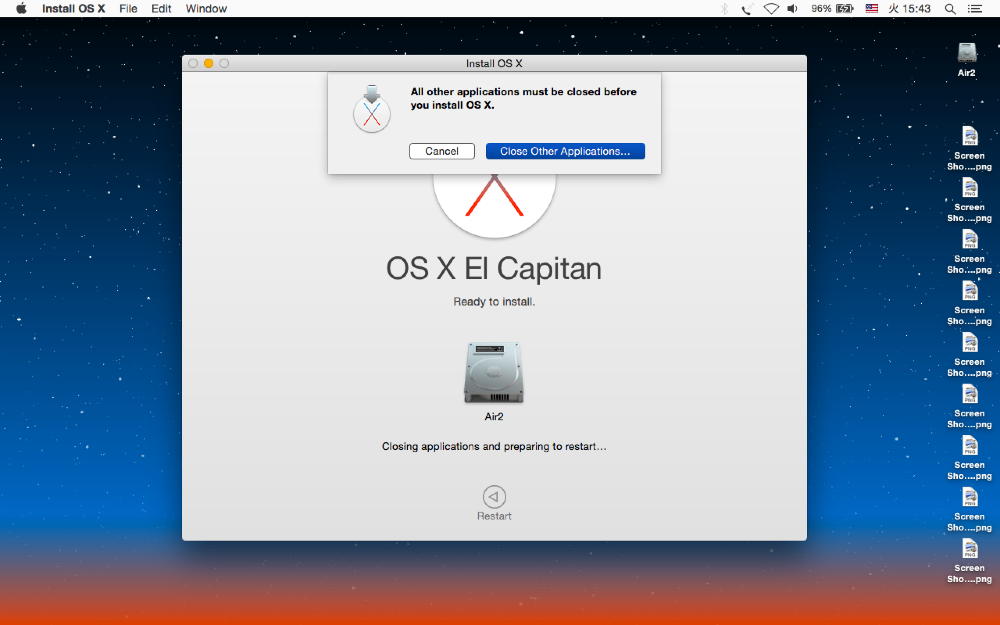Click the Restart label
The height and width of the screenshot is (625, 1000).
[x=494, y=516]
